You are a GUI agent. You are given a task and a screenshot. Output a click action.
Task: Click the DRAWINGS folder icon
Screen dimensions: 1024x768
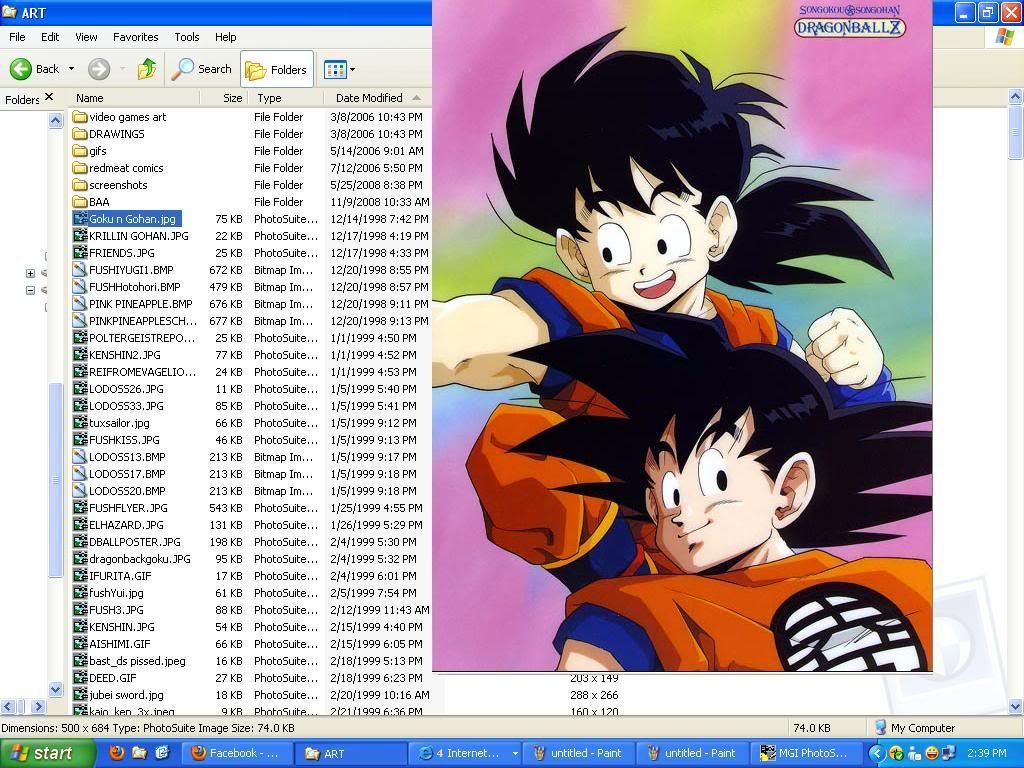80,134
